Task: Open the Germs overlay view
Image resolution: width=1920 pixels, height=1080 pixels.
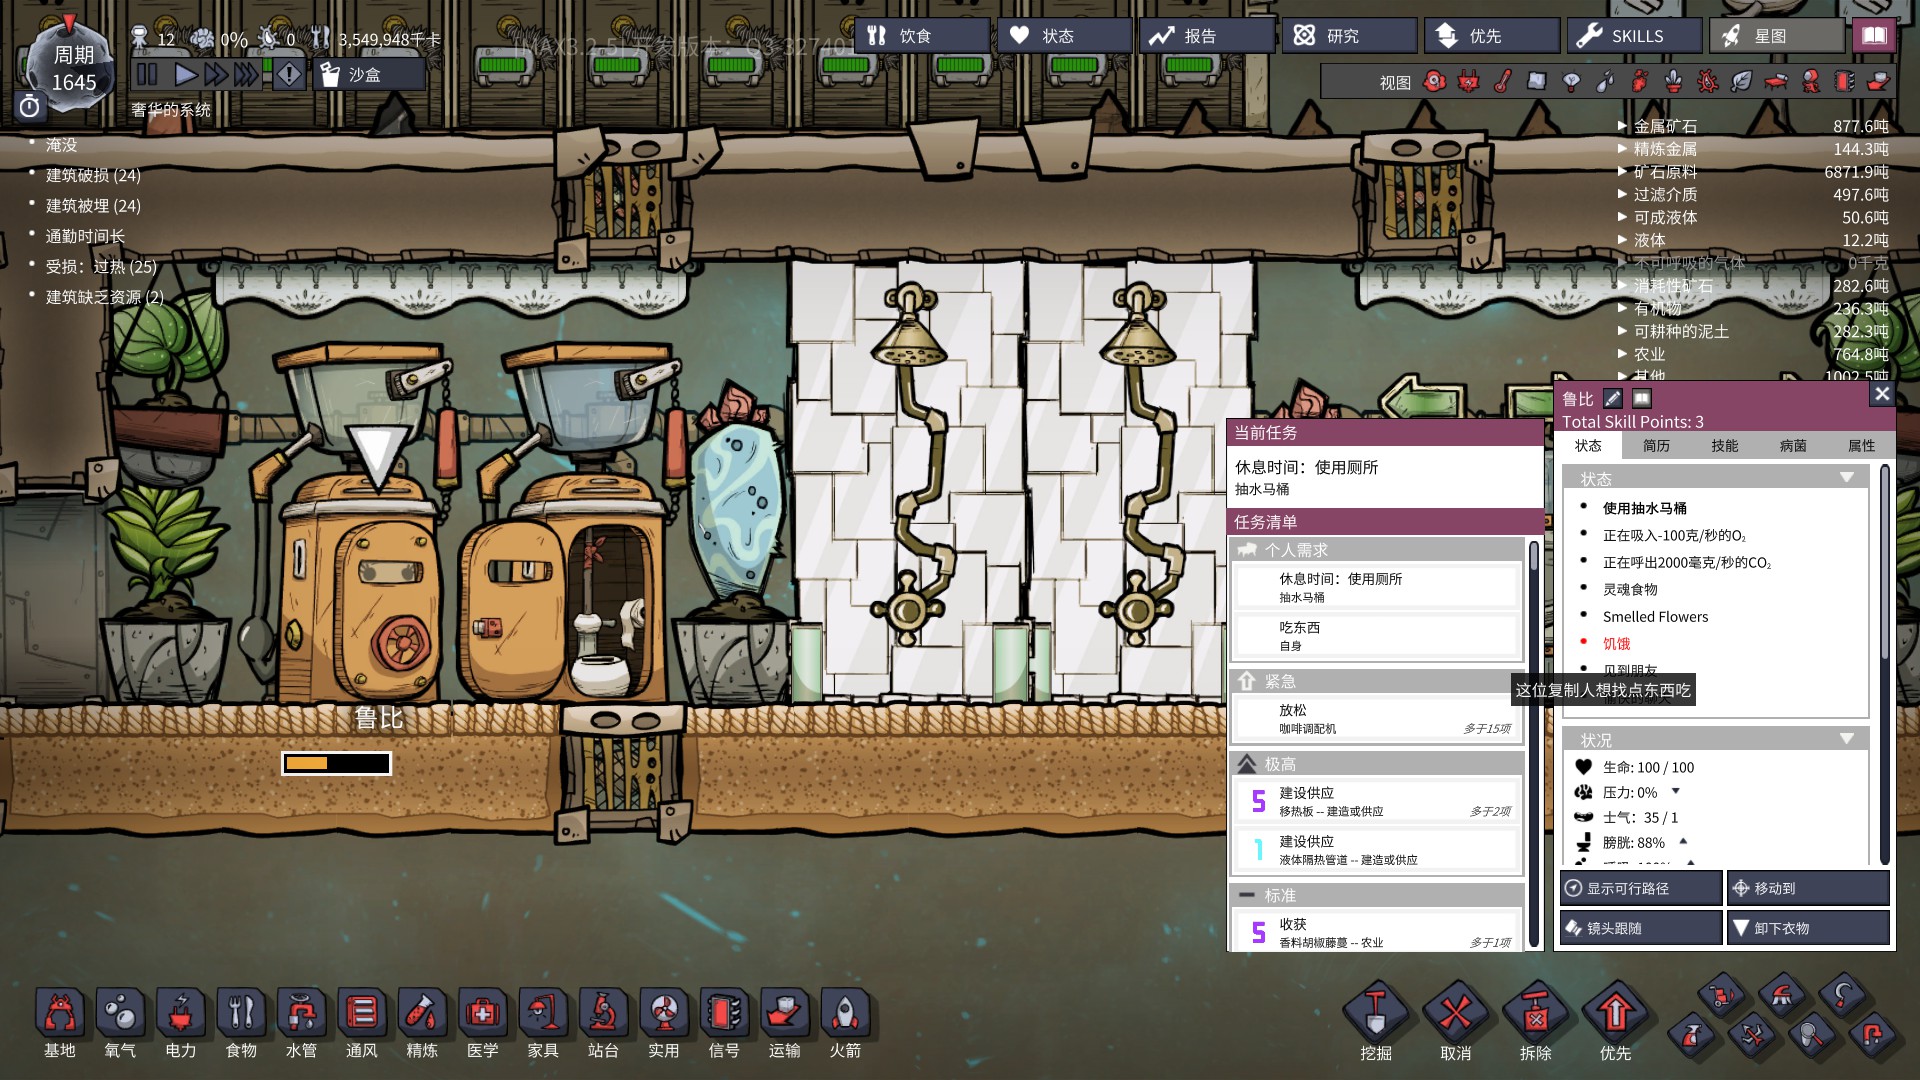Action: tap(1707, 82)
